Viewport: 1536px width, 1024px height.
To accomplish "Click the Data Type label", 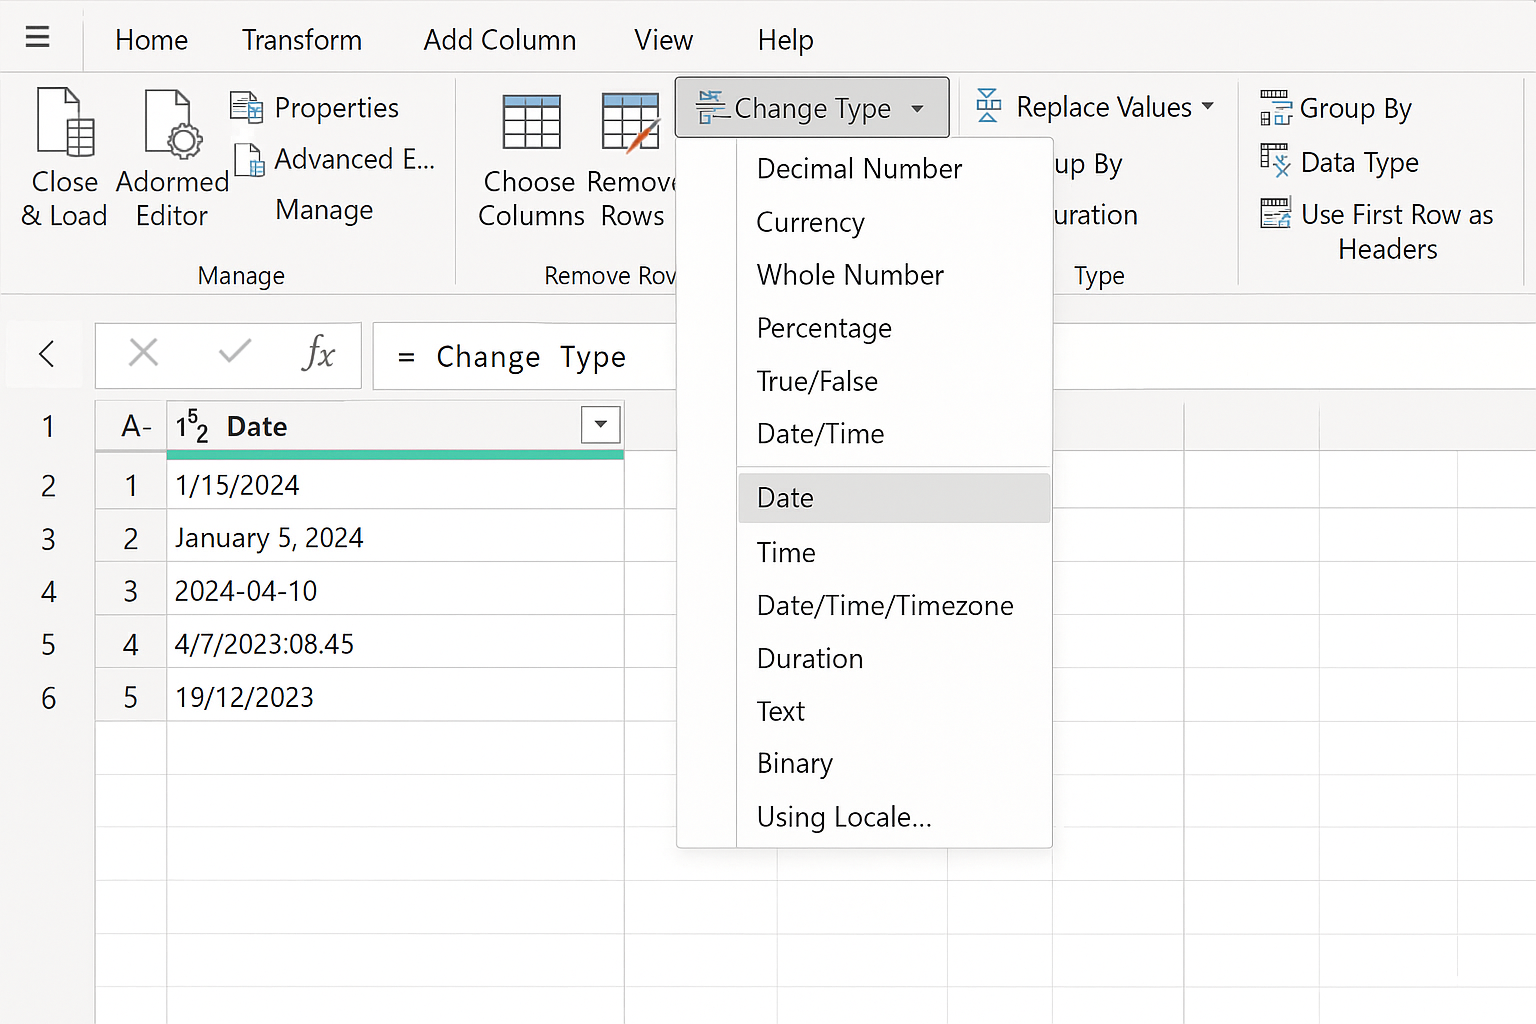I will tap(1360, 162).
